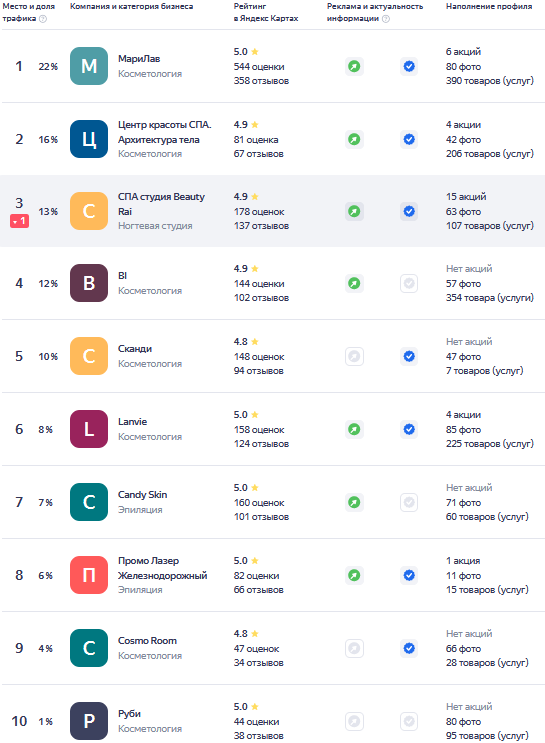Open the crimson L avatar of Lanvie
Viewport: 545px width, 743px height.
[x=89, y=429]
